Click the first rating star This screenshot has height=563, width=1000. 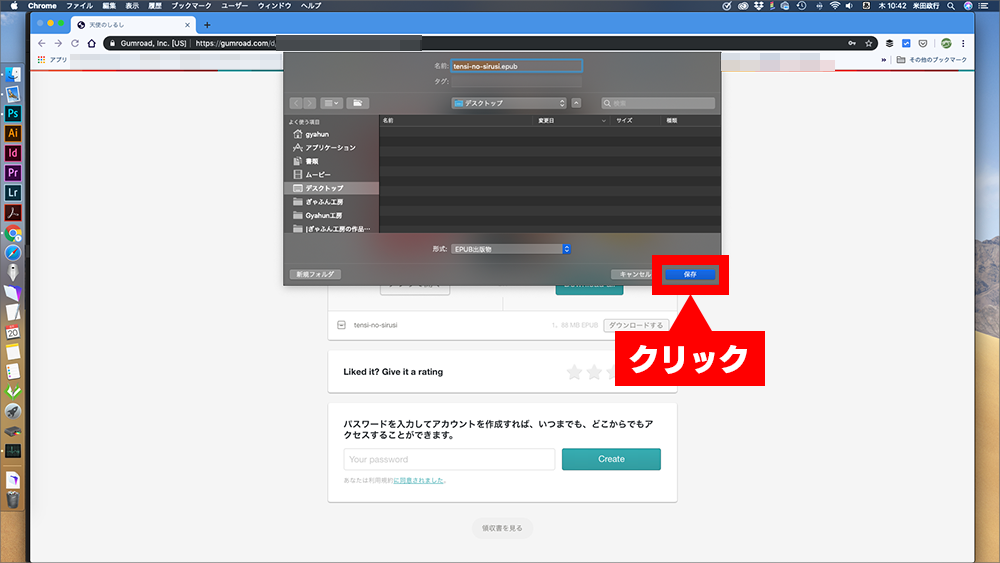click(574, 372)
